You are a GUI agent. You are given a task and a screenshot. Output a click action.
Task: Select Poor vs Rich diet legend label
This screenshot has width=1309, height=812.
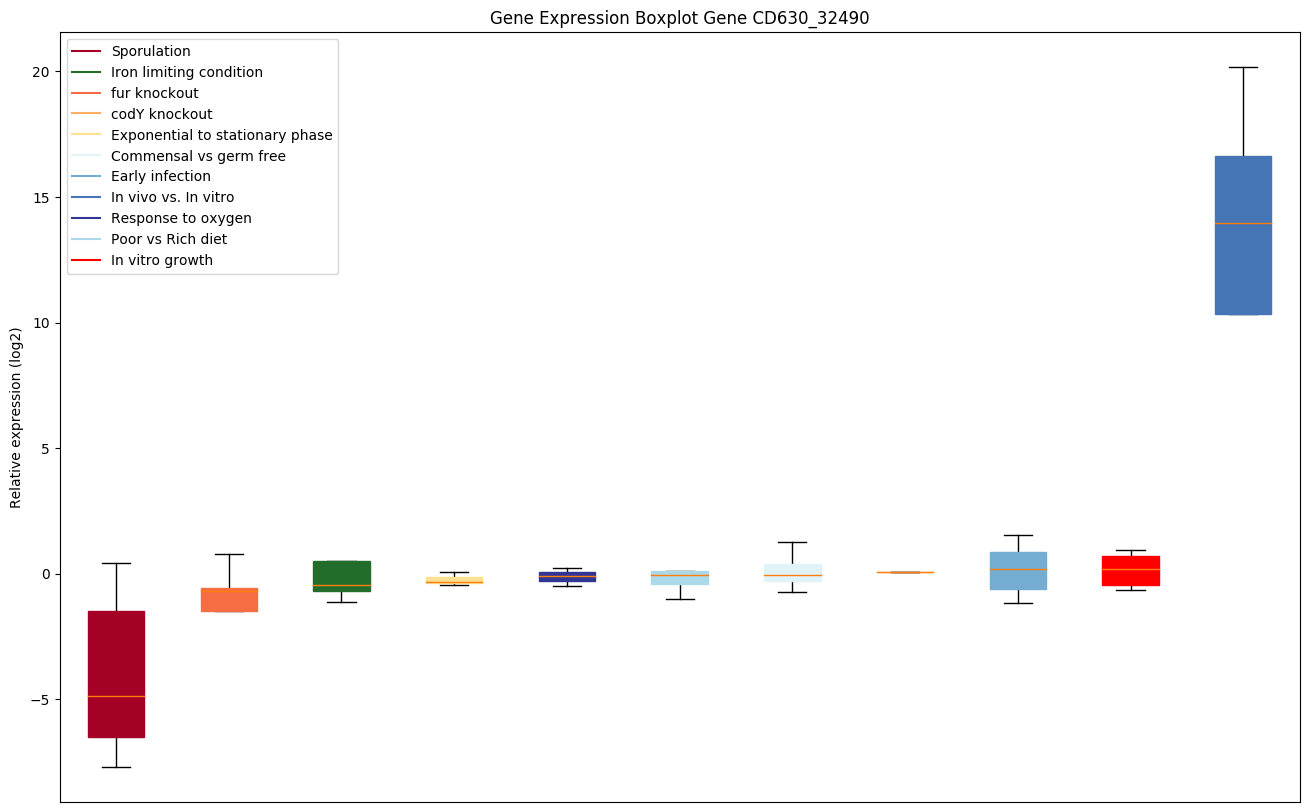[168, 240]
